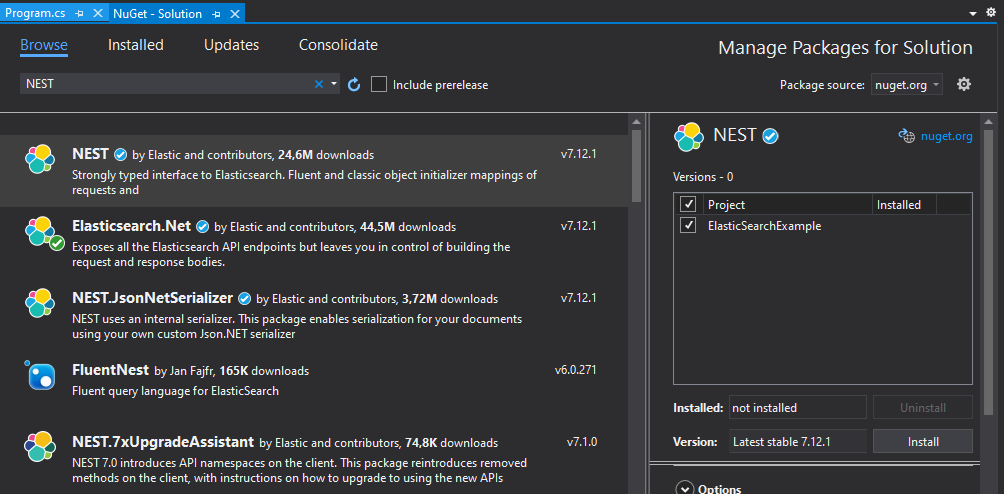Click the Installed not installed field
This screenshot has height=494, width=1004.
pos(797,408)
